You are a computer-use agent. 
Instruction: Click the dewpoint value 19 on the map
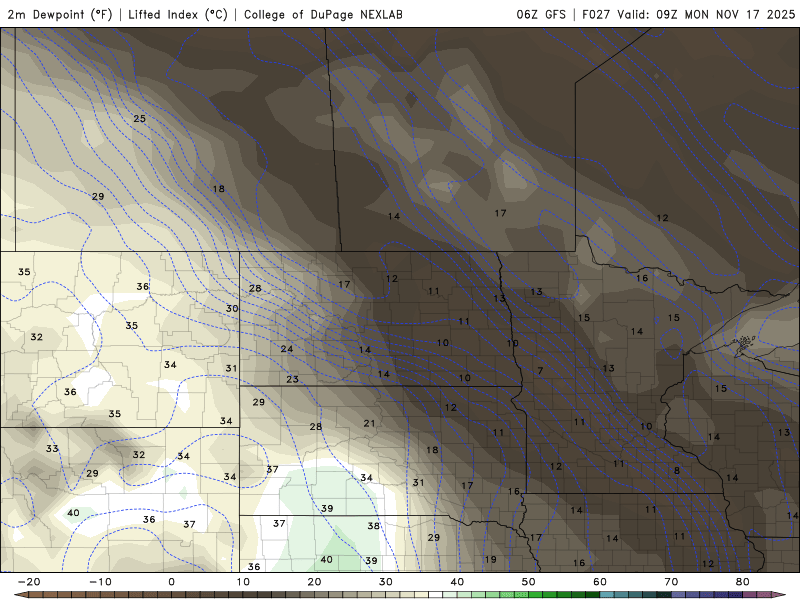click(491, 559)
